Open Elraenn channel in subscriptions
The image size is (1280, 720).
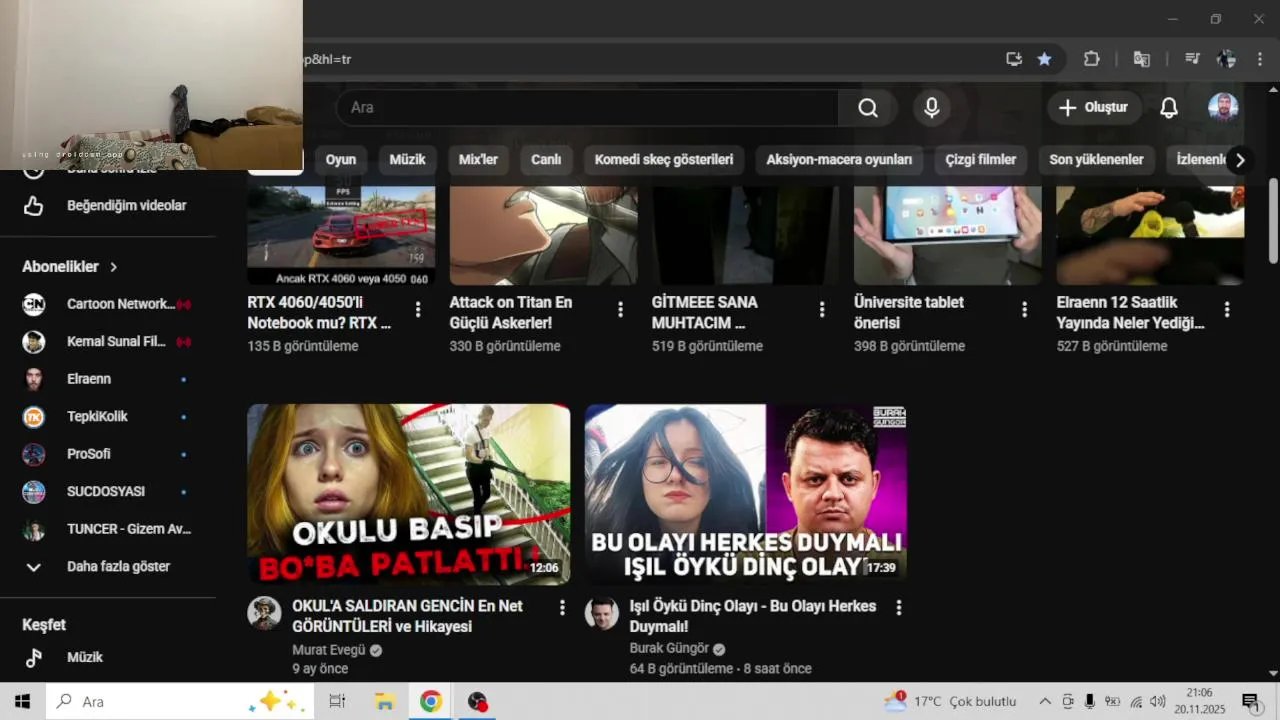click(108, 379)
